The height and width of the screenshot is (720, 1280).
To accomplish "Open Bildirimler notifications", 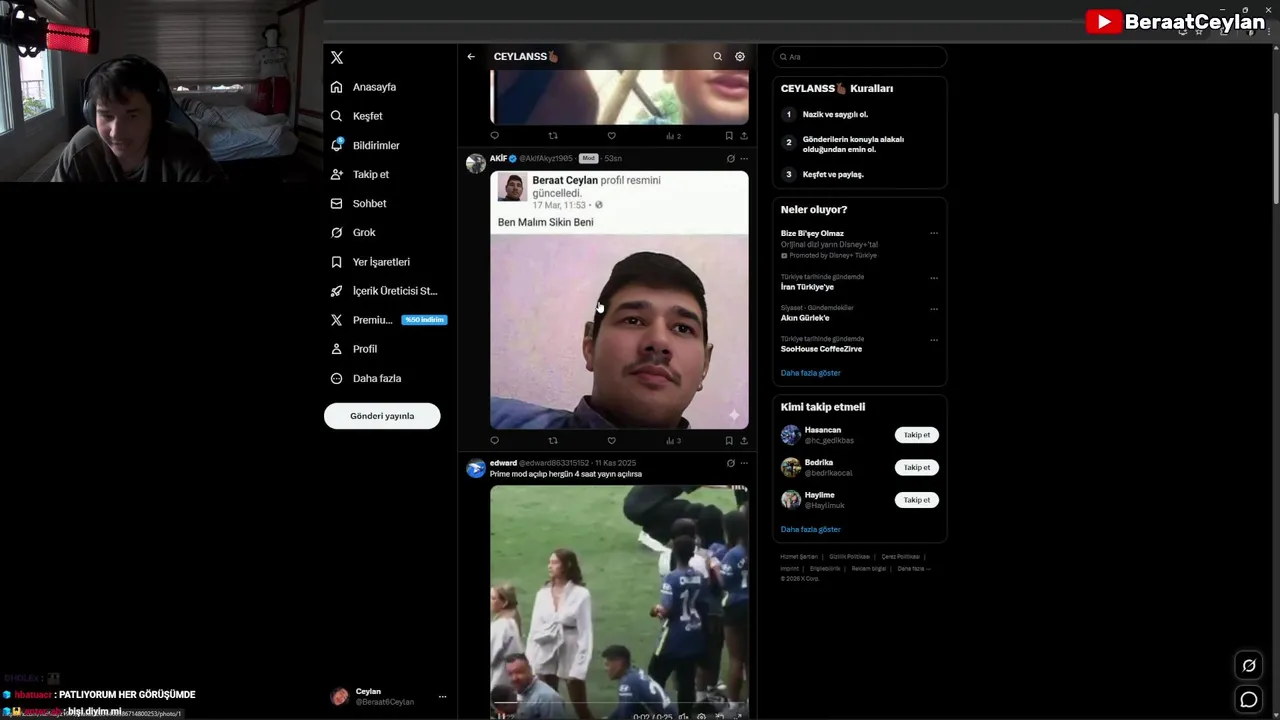I will pyautogui.click(x=365, y=145).
